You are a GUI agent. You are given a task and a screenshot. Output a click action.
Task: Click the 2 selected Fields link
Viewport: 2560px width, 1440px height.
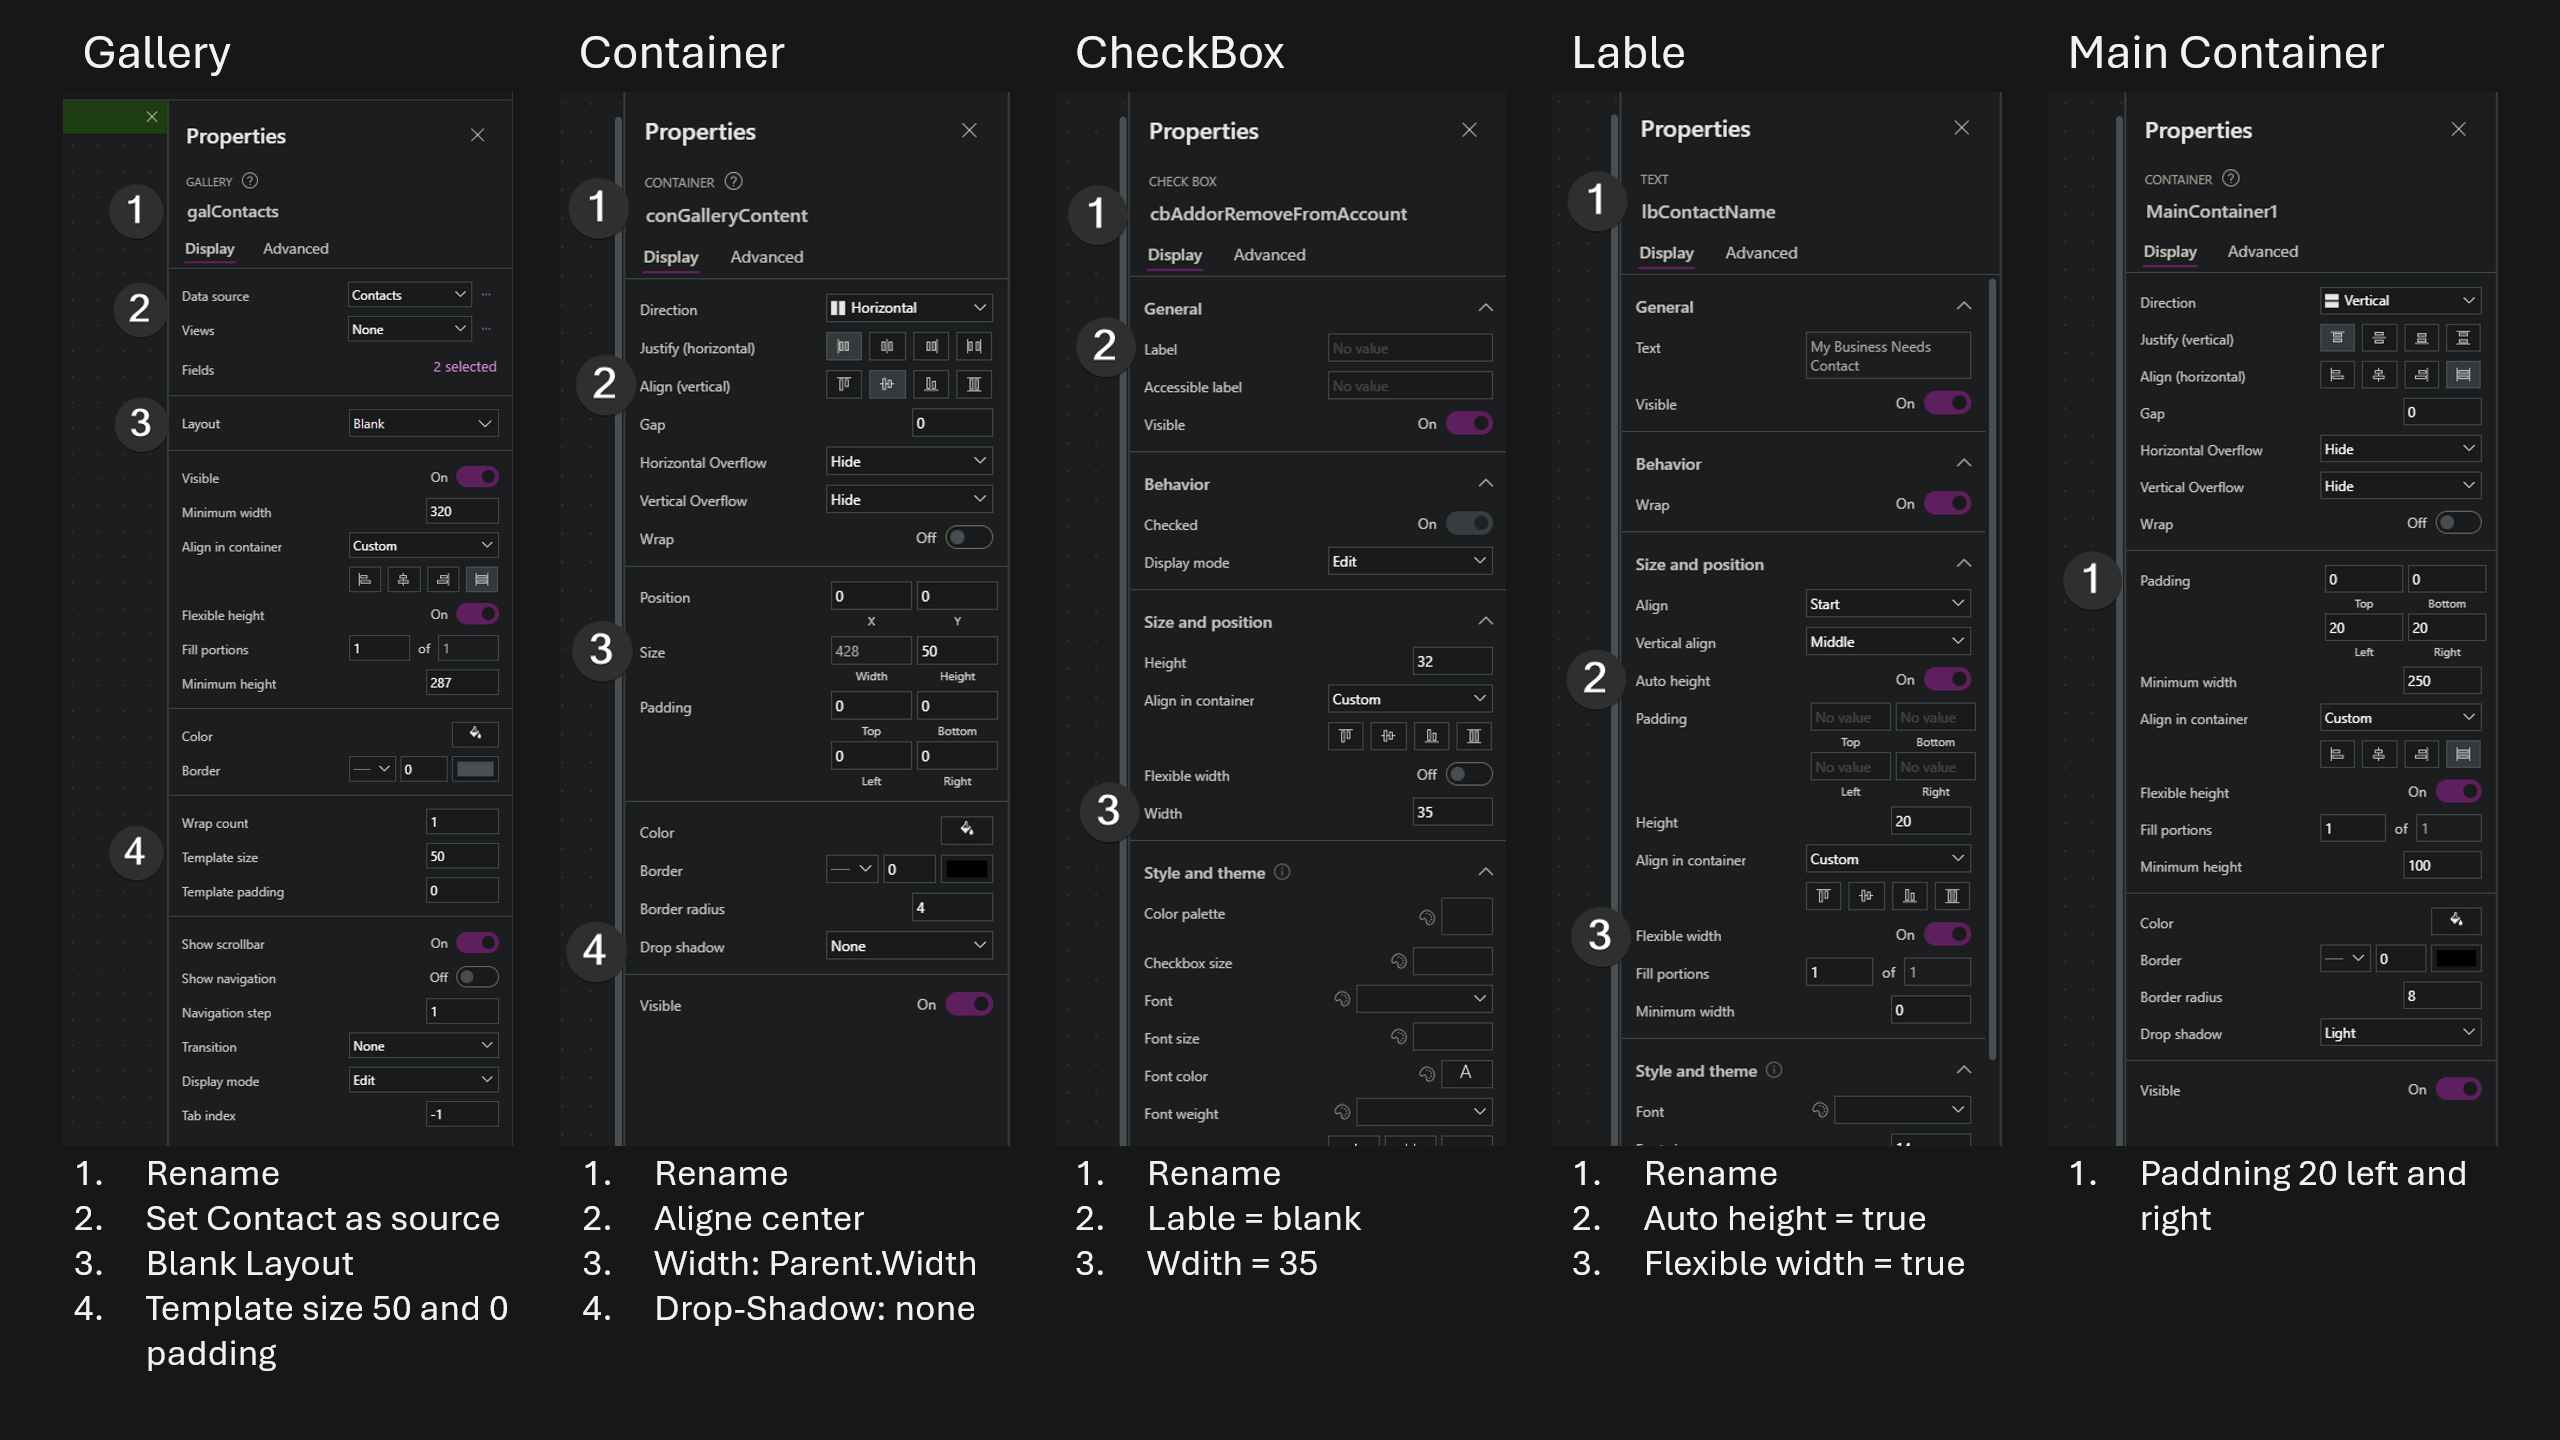(464, 367)
